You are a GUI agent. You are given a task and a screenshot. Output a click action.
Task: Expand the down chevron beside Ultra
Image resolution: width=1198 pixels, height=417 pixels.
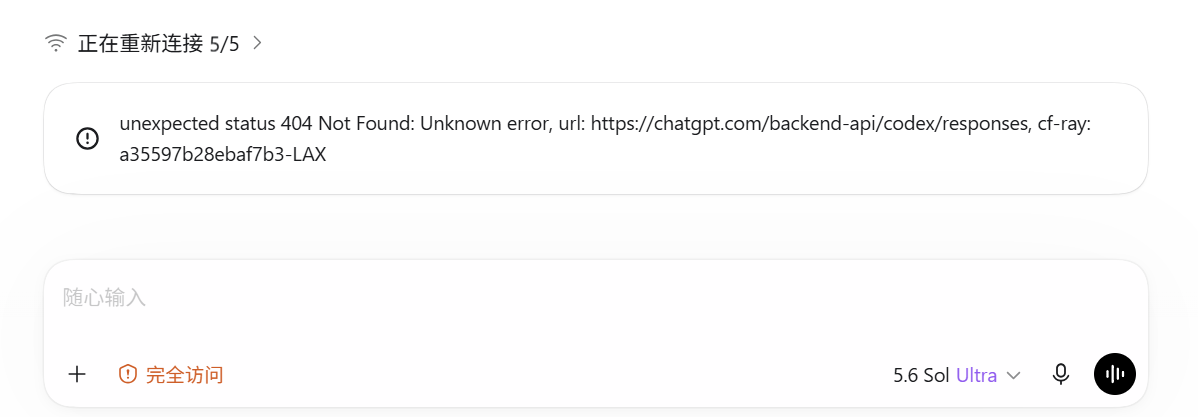[x=1014, y=376]
